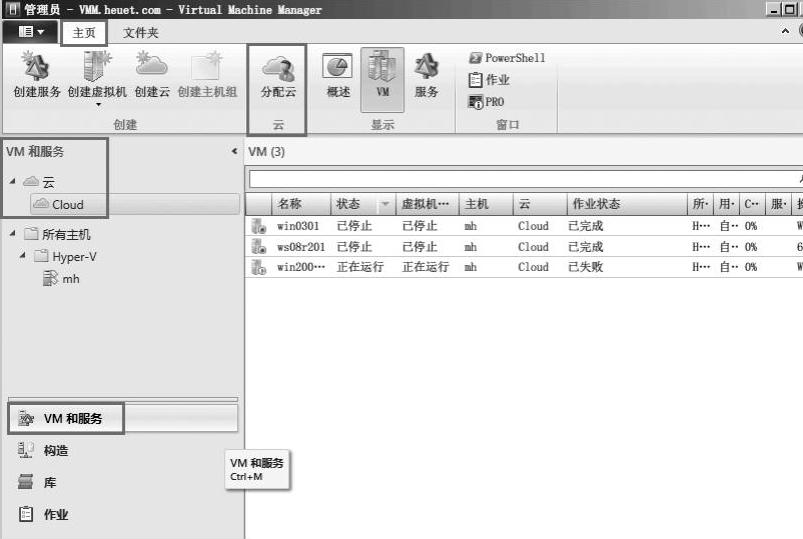
Task: Open the 库 workspace
Action: pos(50,483)
